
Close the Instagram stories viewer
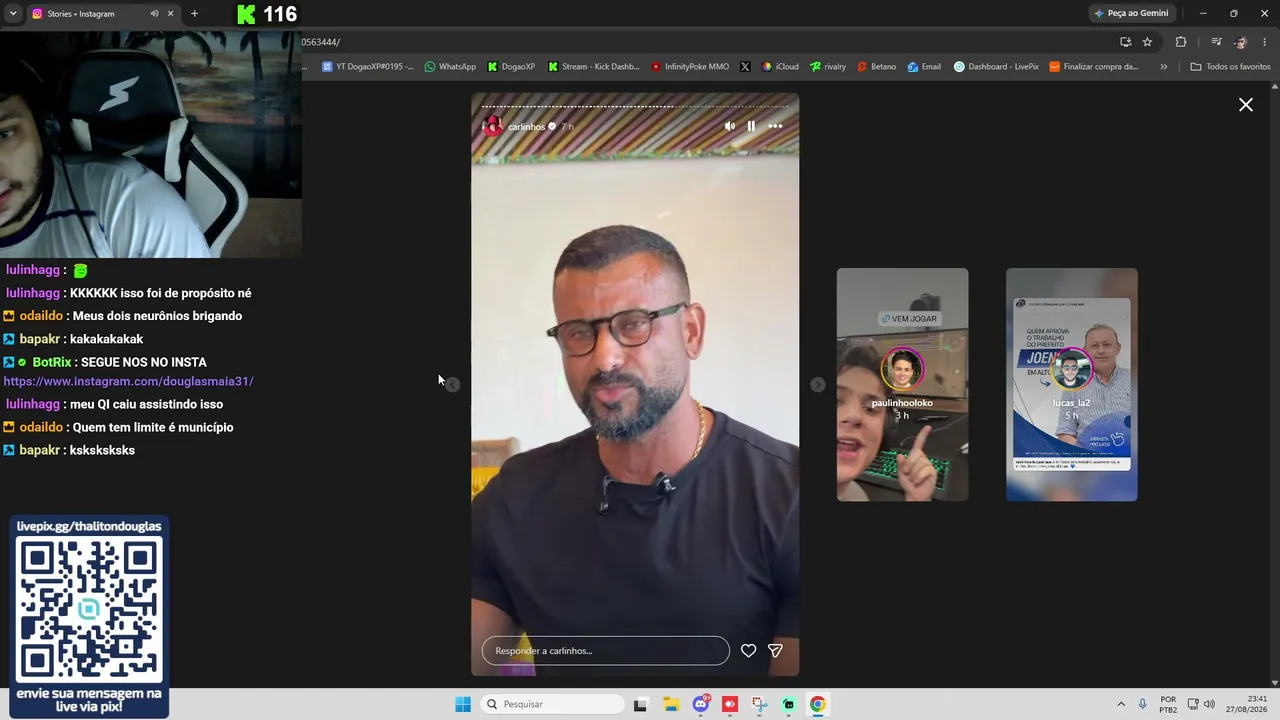coord(1246,105)
